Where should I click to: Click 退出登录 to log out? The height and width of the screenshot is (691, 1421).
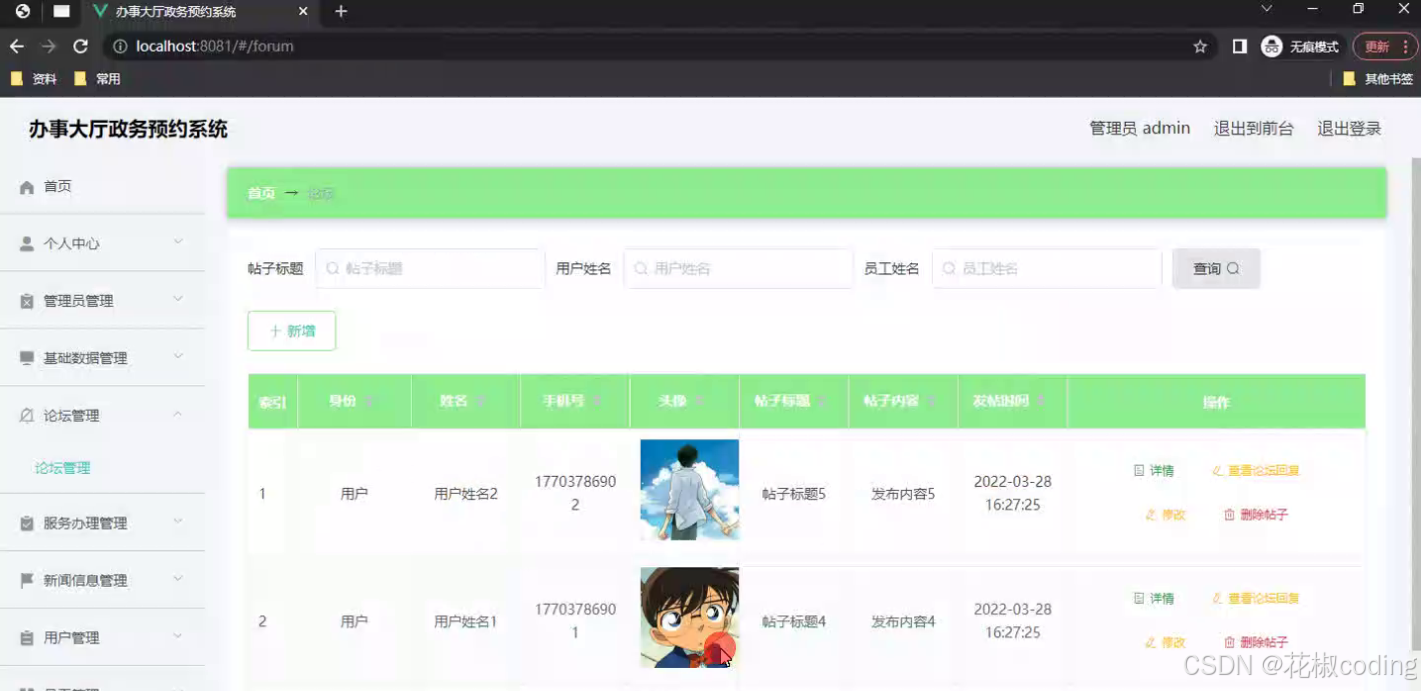[x=1348, y=128]
